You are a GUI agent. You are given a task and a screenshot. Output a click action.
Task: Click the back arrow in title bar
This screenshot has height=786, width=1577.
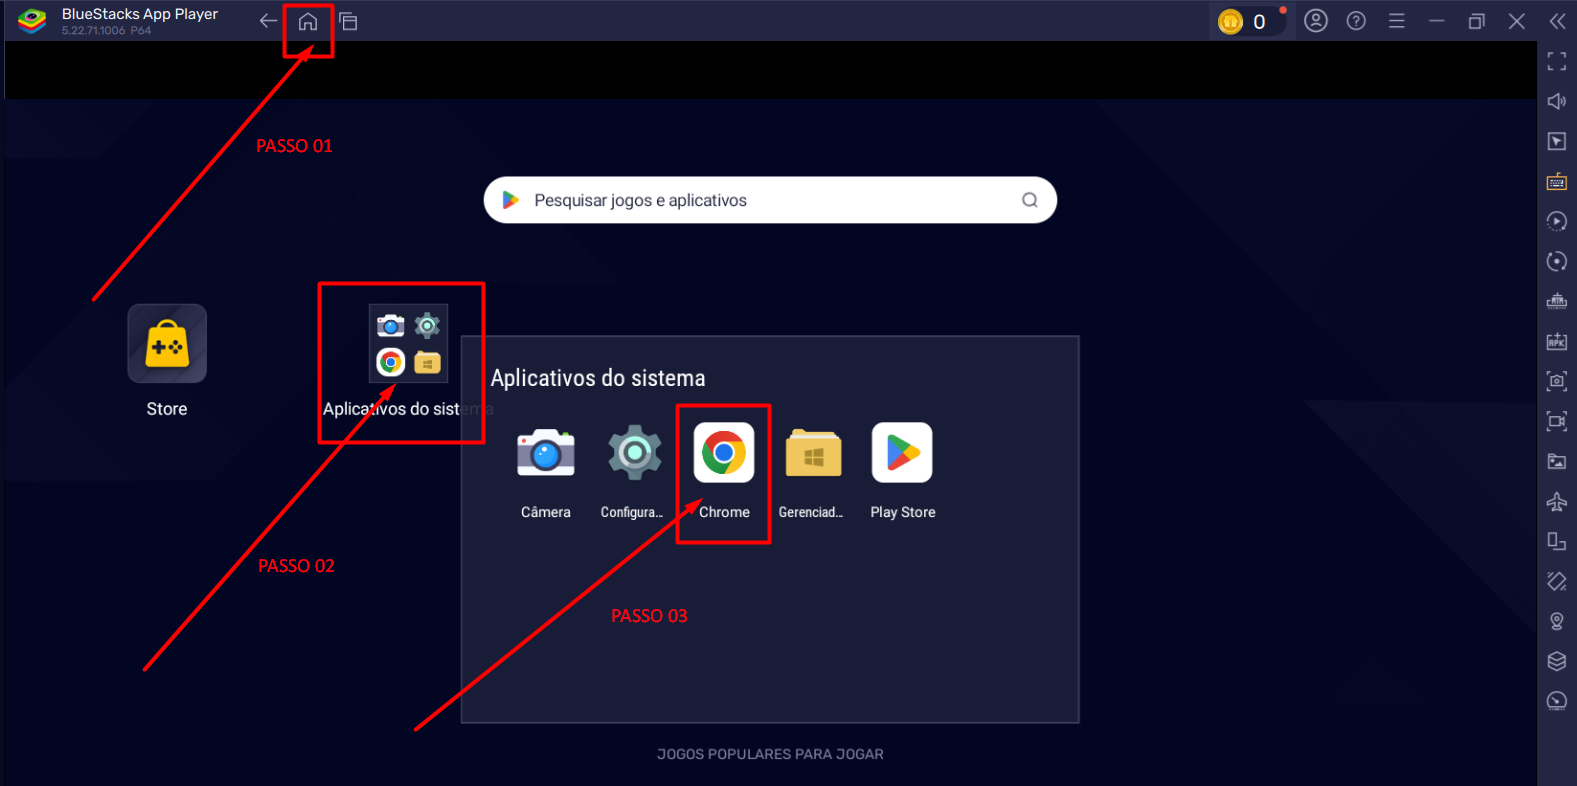pos(268,21)
